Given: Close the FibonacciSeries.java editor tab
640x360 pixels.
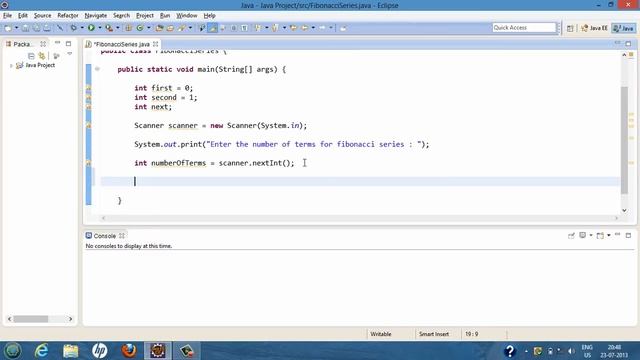Looking at the screenshot, I should (x=156, y=44).
